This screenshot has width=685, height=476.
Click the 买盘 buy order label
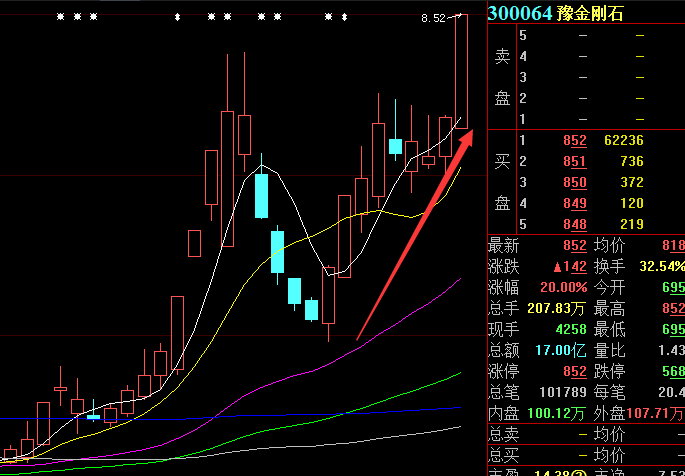tap(502, 182)
